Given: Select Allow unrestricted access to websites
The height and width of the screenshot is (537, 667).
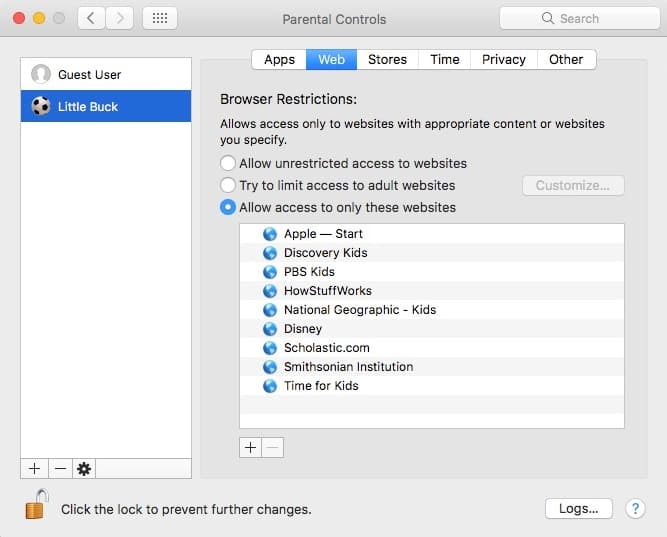Looking at the screenshot, I should (x=228, y=163).
